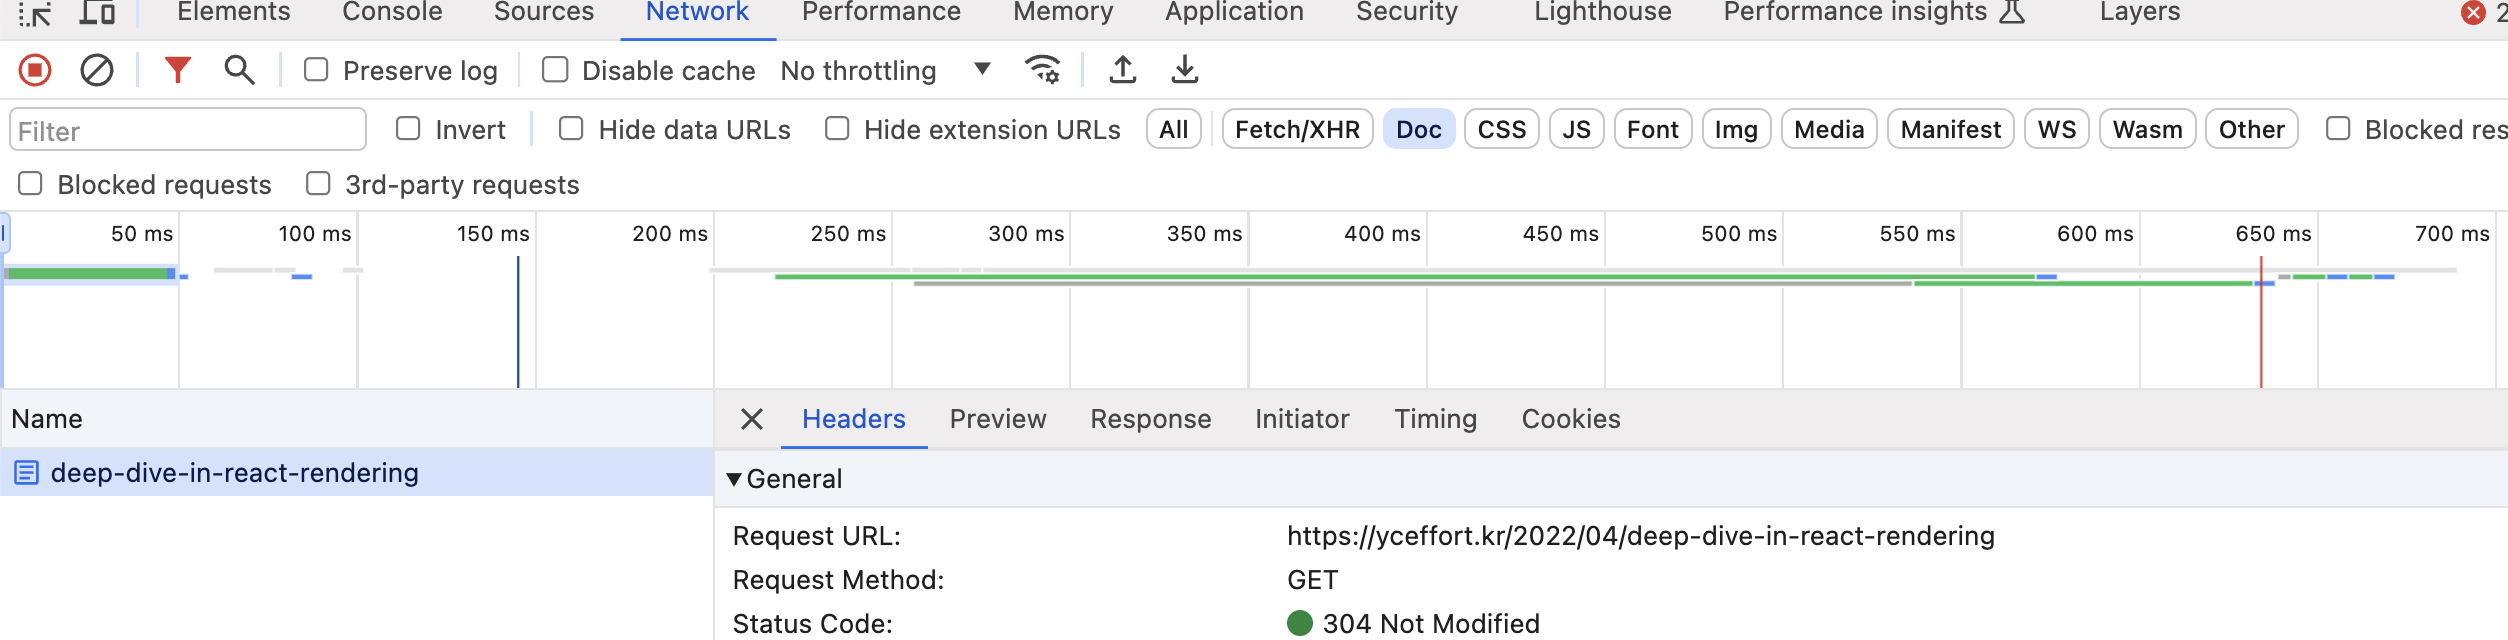Screen dimensions: 2508x640
Task: Open network search with magnifier icon
Action: tap(239, 70)
